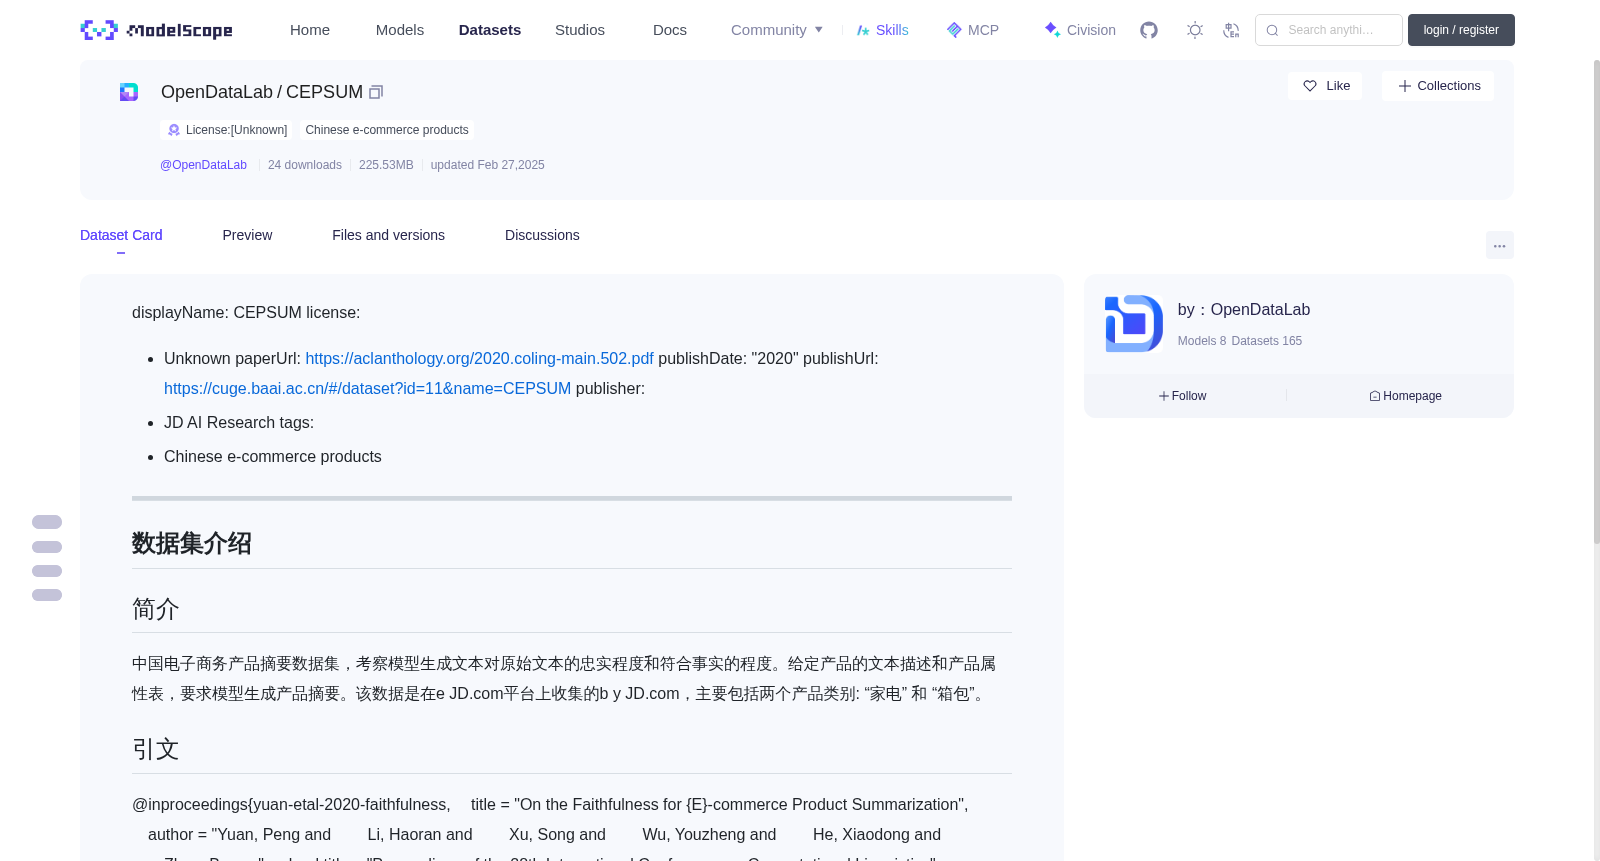Image resolution: width=1600 pixels, height=861 pixels.
Task: Click Datasets 165 count text
Action: (x=1267, y=341)
